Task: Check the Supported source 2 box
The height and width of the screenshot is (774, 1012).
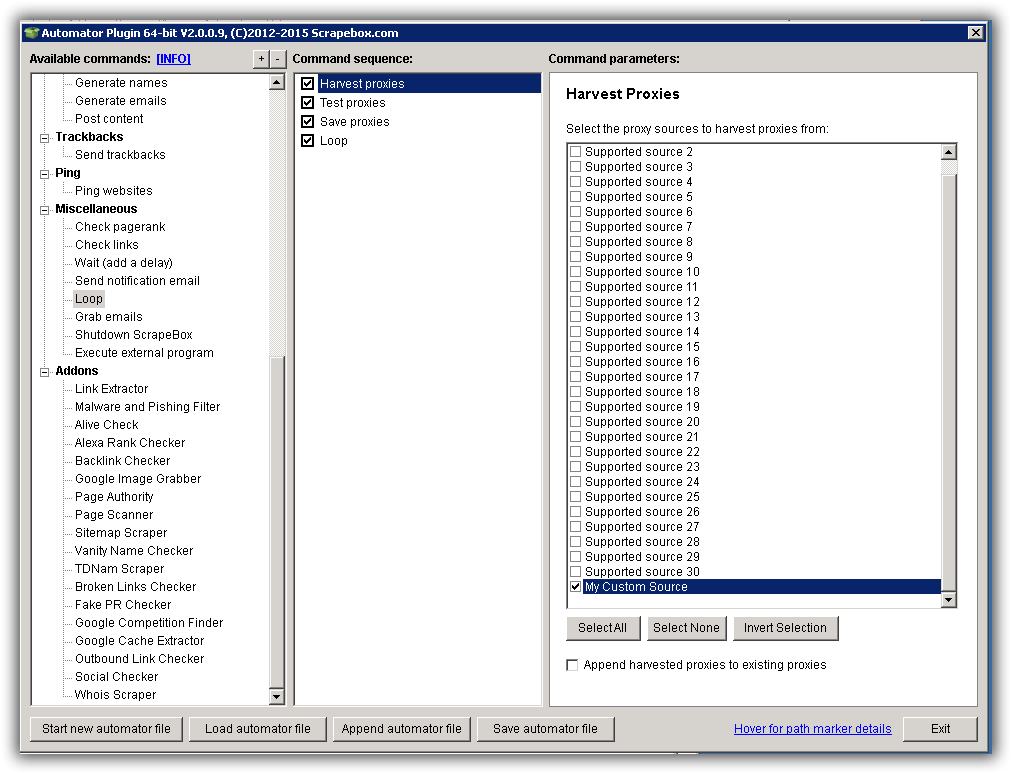Action: click(x=576, y=152)
